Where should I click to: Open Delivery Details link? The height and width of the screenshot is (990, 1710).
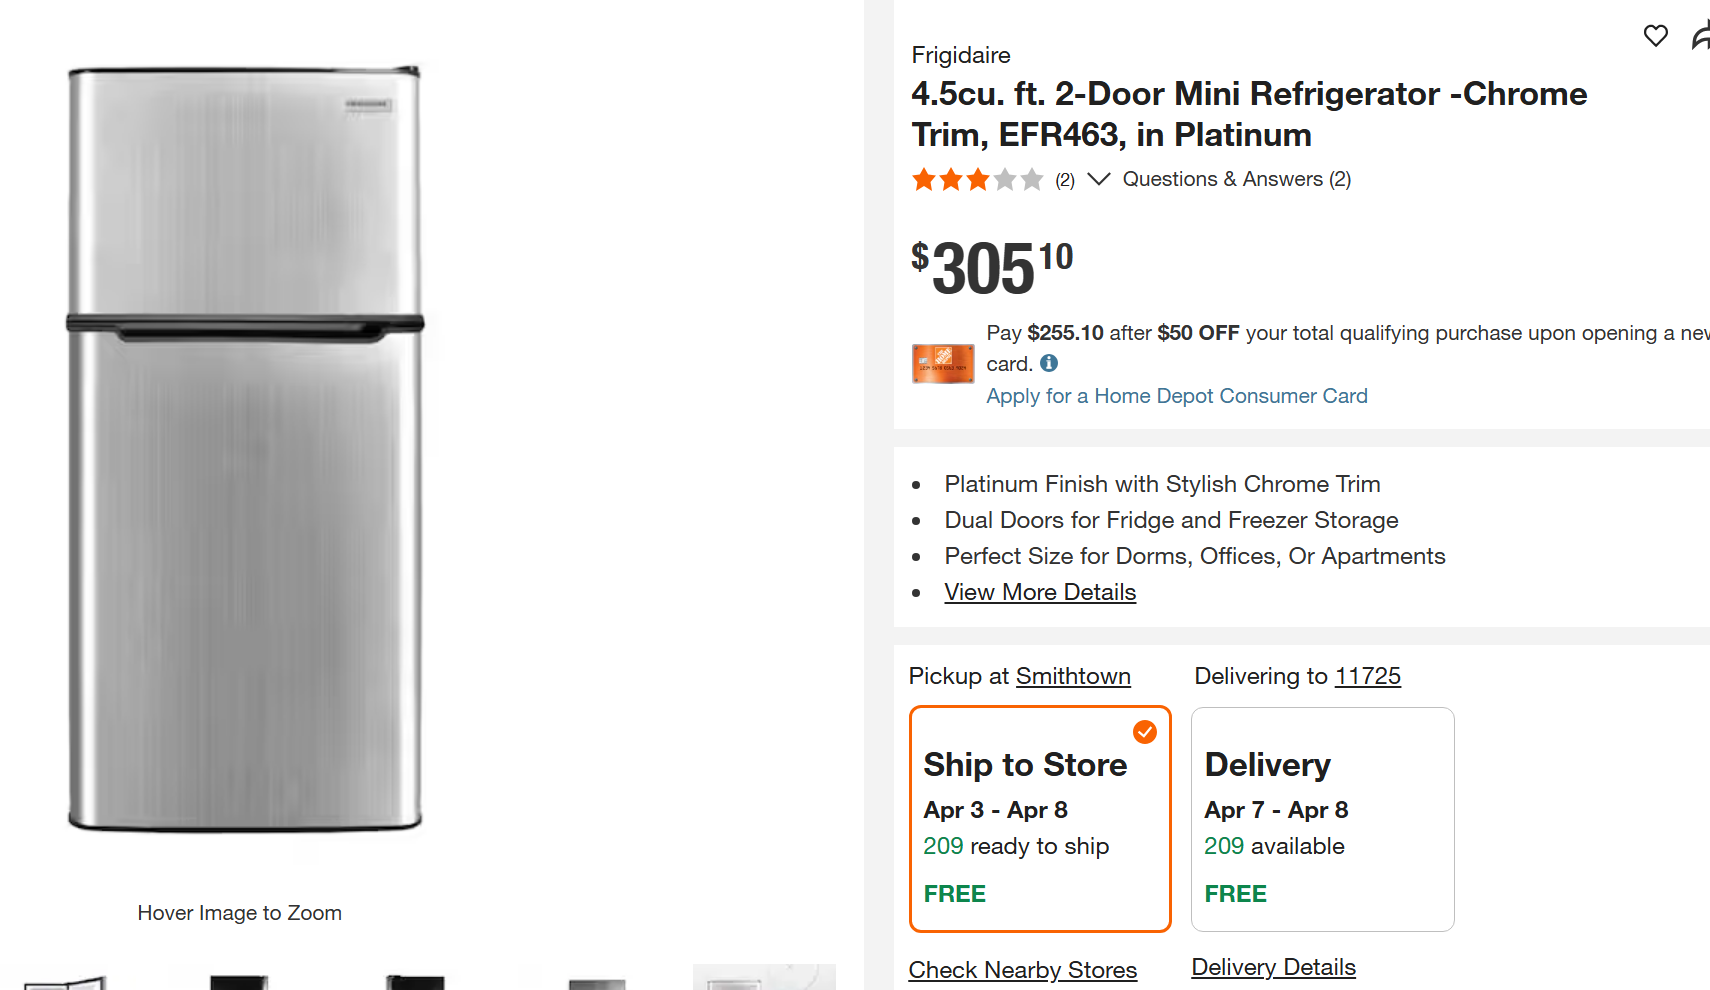click(1273, 967)
